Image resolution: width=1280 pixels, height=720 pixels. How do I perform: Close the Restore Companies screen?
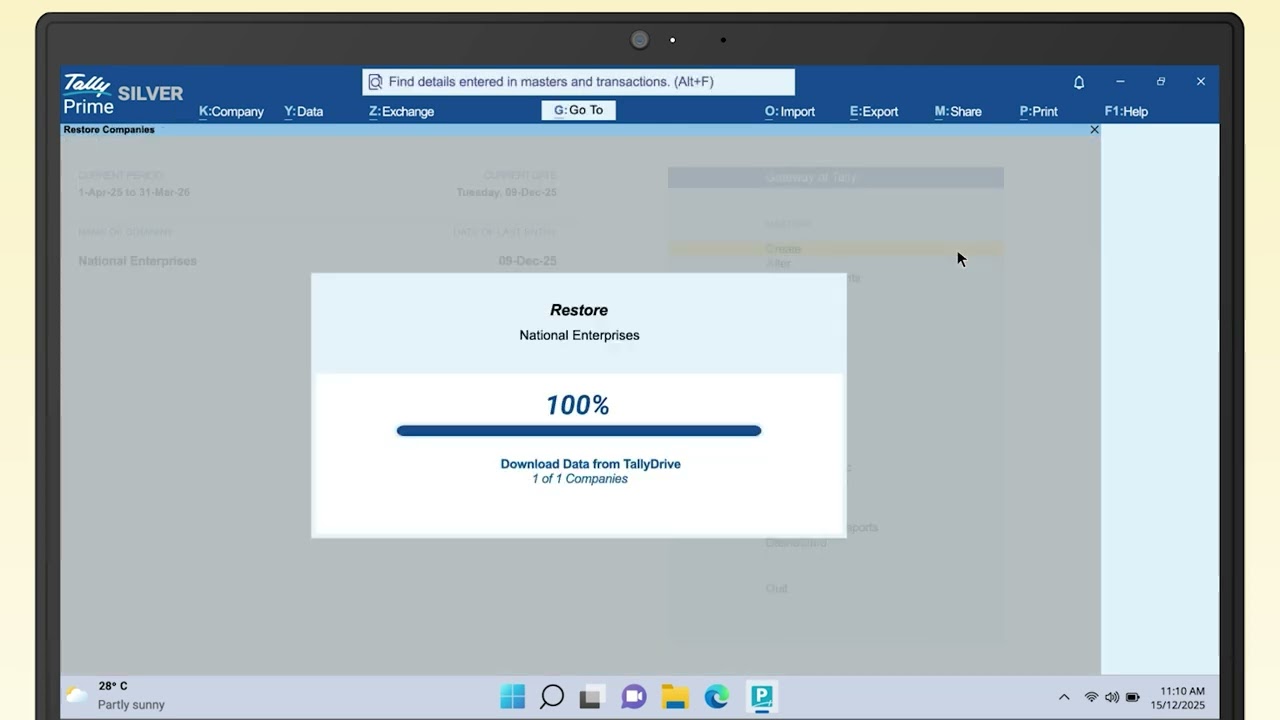pyautogui.click(x=1094, y=130)
